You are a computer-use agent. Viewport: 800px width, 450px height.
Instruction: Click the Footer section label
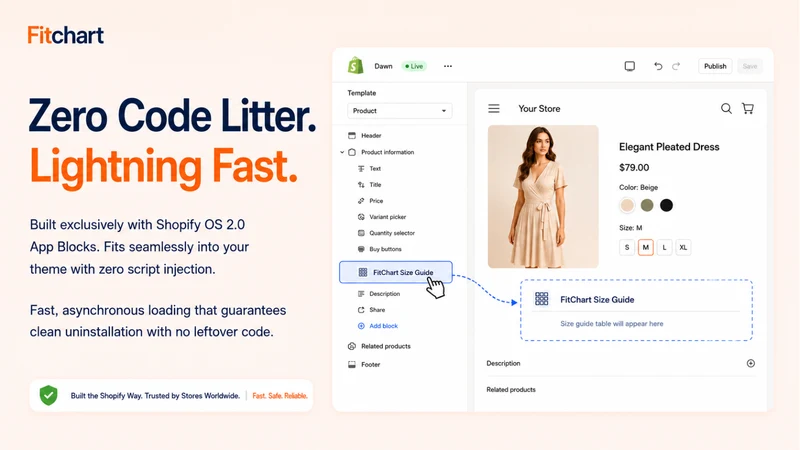pos(370,365)
